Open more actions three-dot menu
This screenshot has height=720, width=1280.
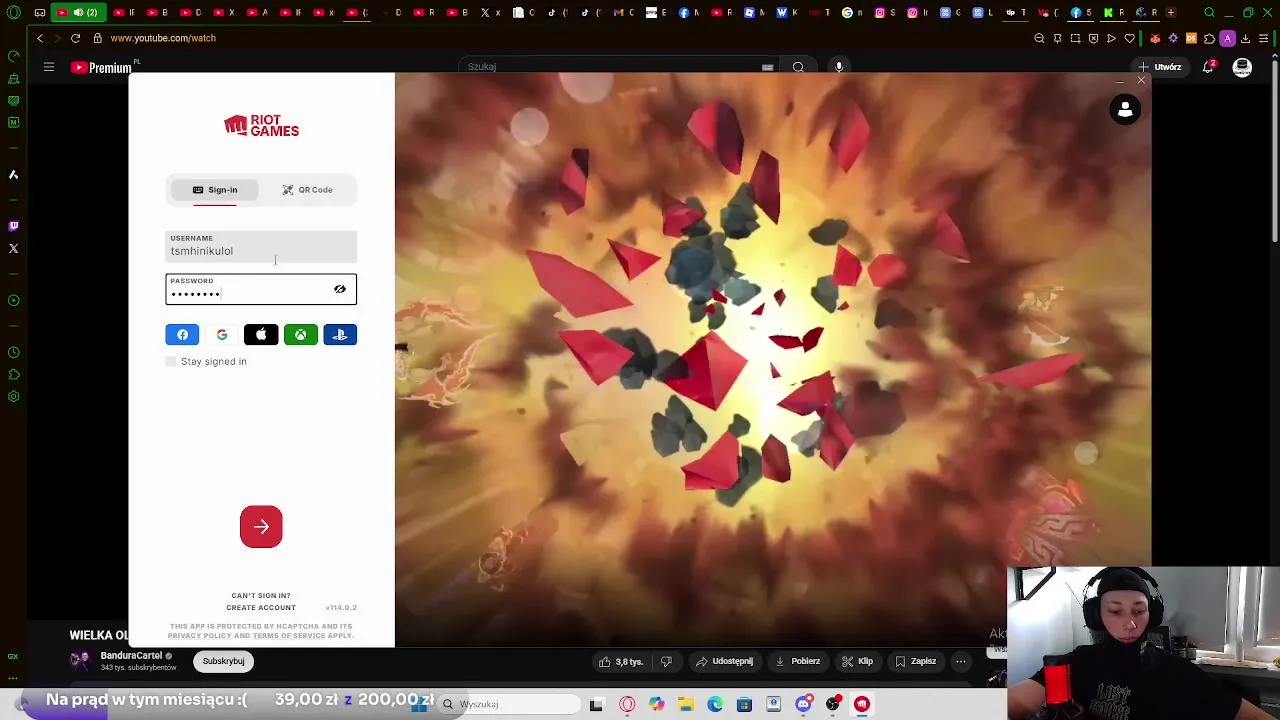click(960, 661)
